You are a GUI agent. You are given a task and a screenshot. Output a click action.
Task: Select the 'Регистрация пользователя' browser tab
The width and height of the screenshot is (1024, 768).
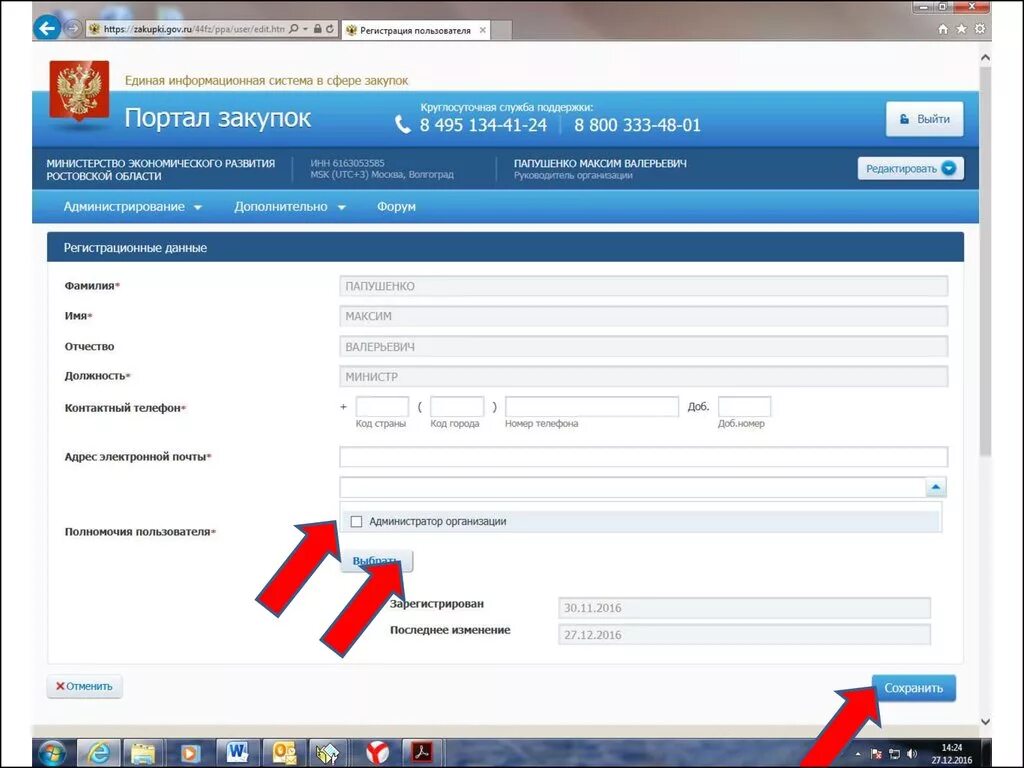click(415, 30)
